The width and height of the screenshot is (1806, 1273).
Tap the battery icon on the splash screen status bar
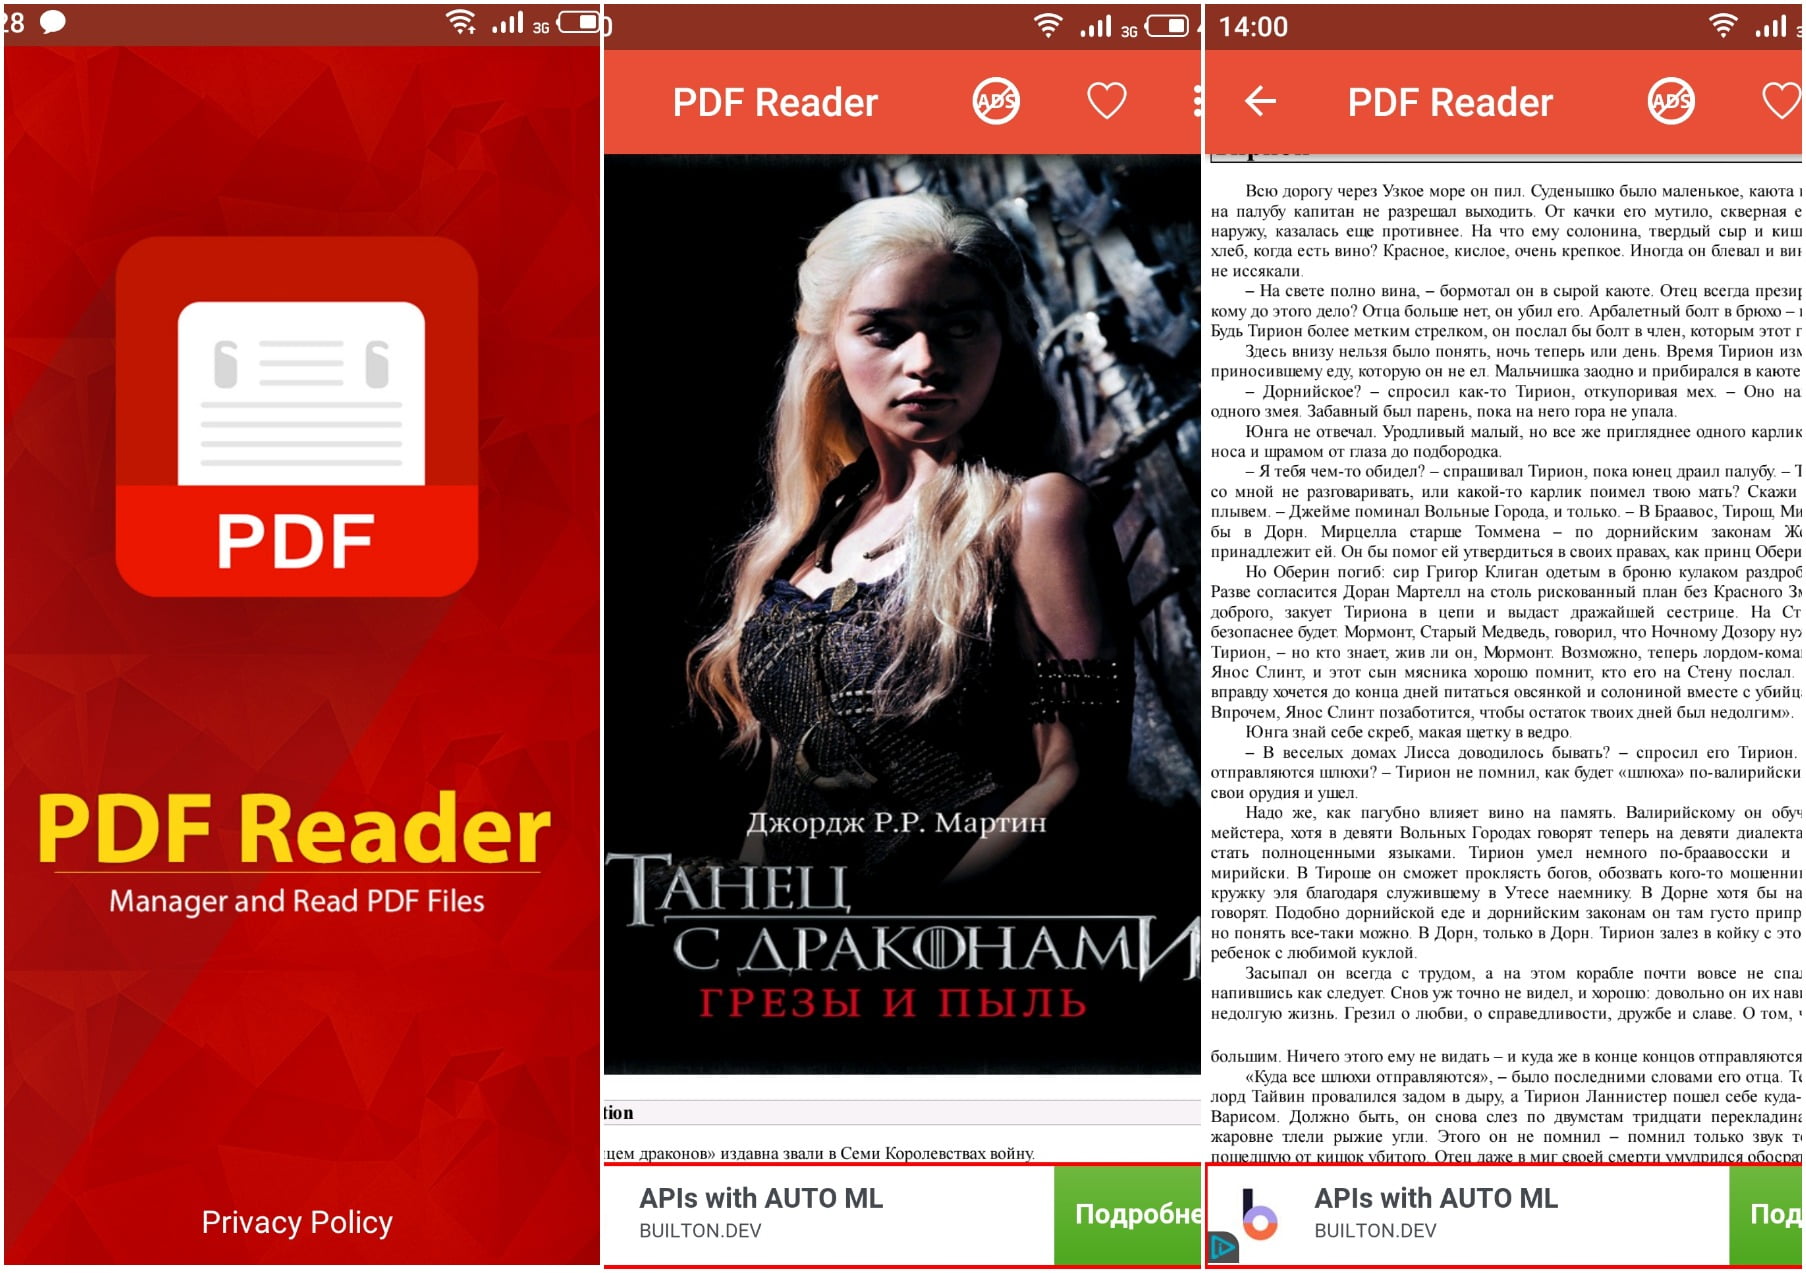(x=578, y=22)
